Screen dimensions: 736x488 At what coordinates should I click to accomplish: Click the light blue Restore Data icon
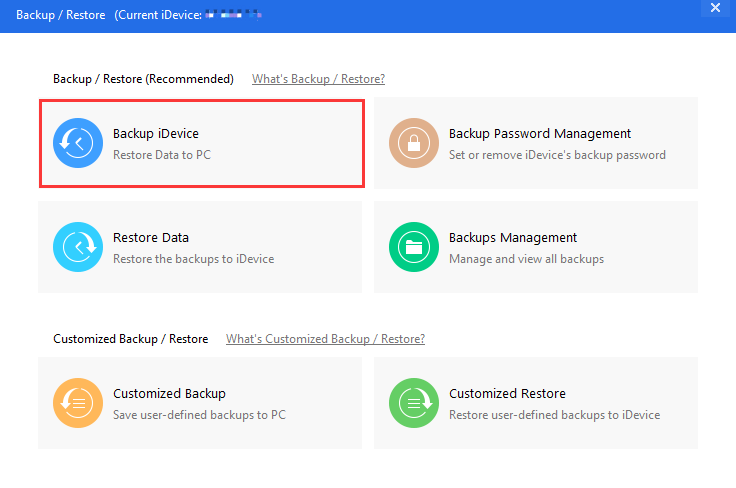click(x=78, y=247)
